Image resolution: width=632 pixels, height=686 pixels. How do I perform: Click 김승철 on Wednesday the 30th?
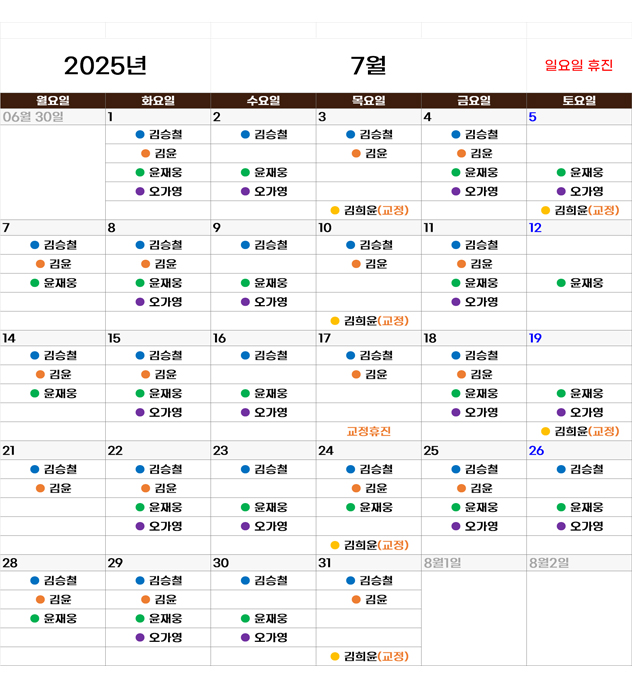[x=264, y=581]
